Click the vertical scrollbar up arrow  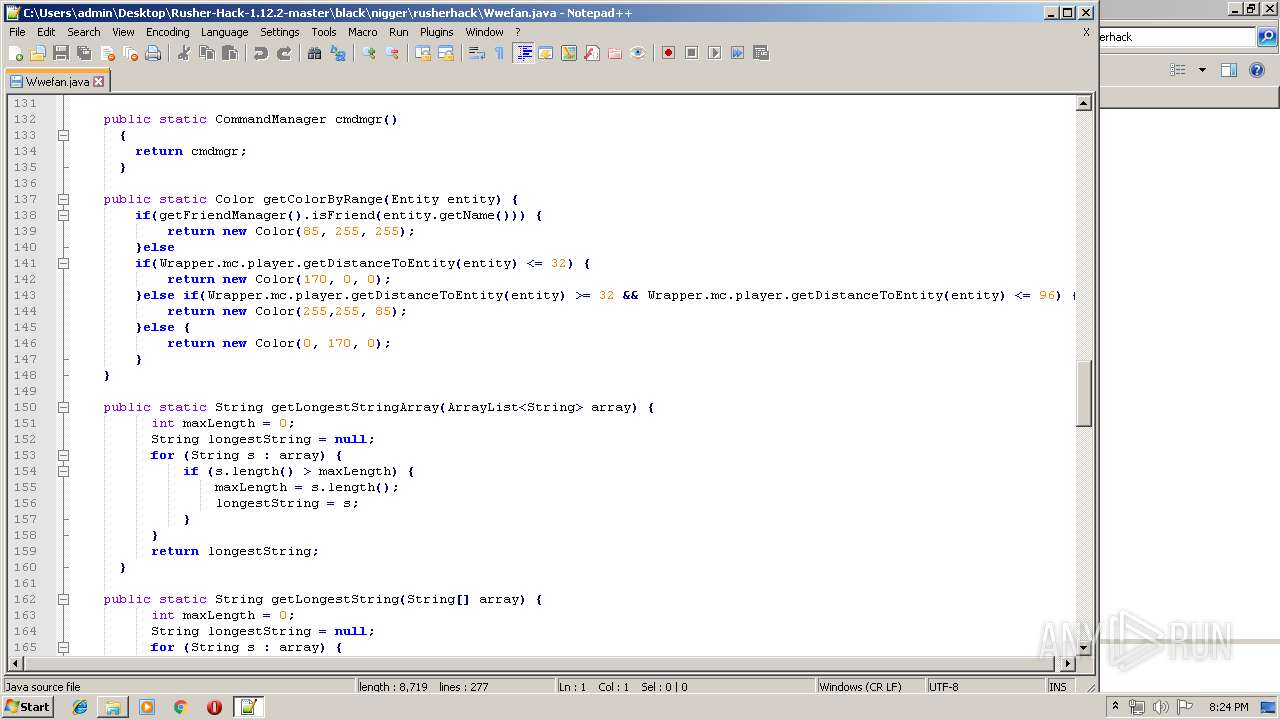[x=1084, y=103]
